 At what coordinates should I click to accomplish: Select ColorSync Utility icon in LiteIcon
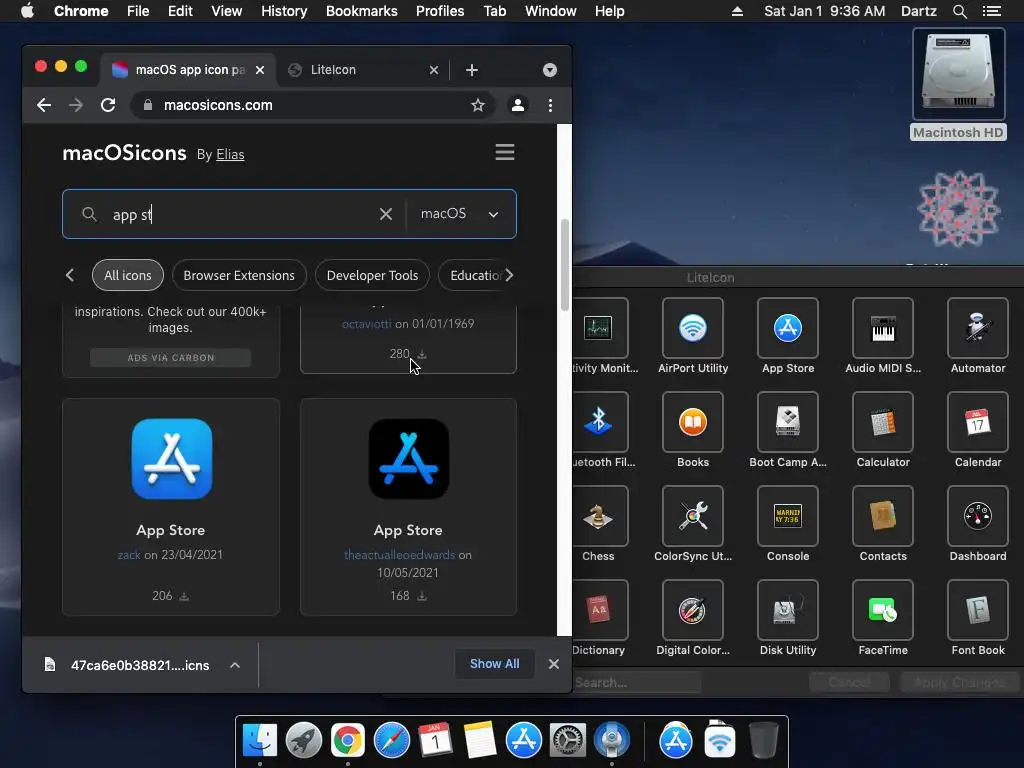tap(692, 516)
